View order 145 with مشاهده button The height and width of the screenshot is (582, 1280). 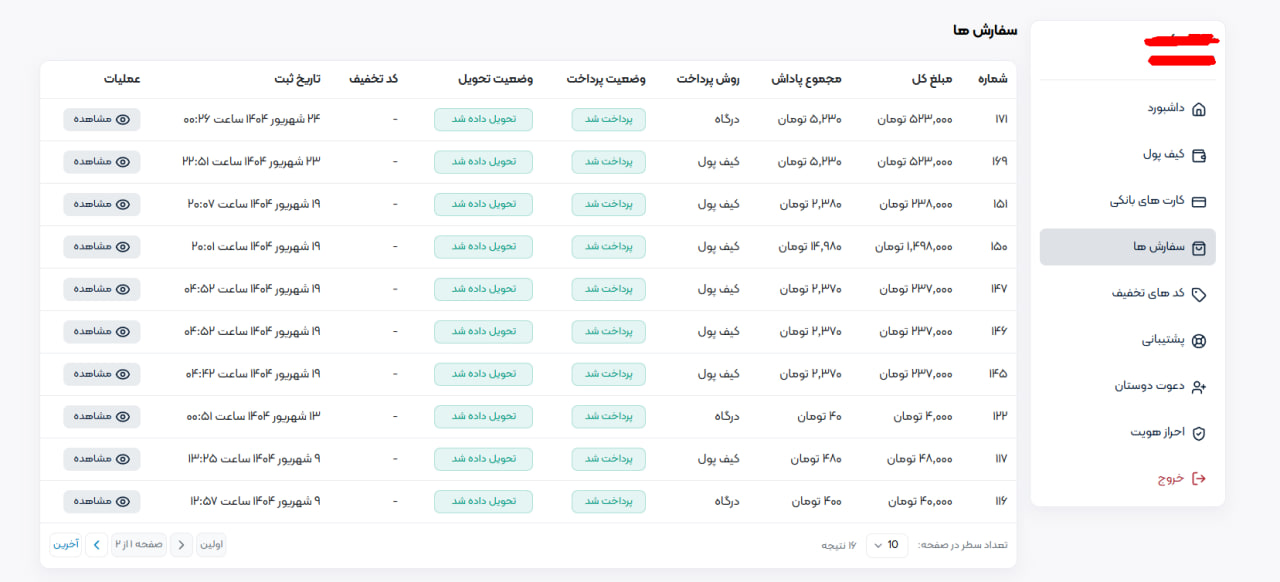(102, 374)
